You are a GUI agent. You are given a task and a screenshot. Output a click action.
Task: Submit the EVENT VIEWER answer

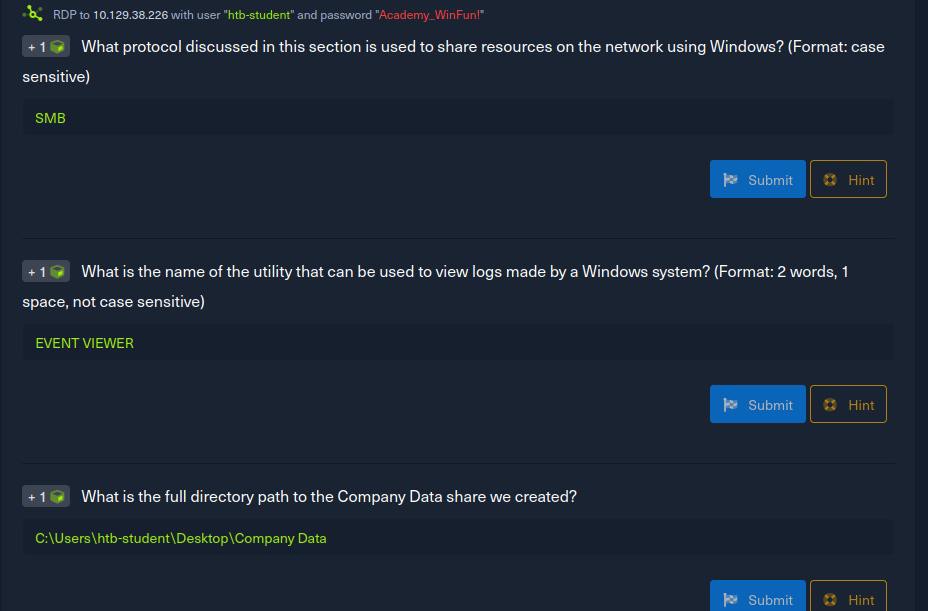[x=758, y=404]
